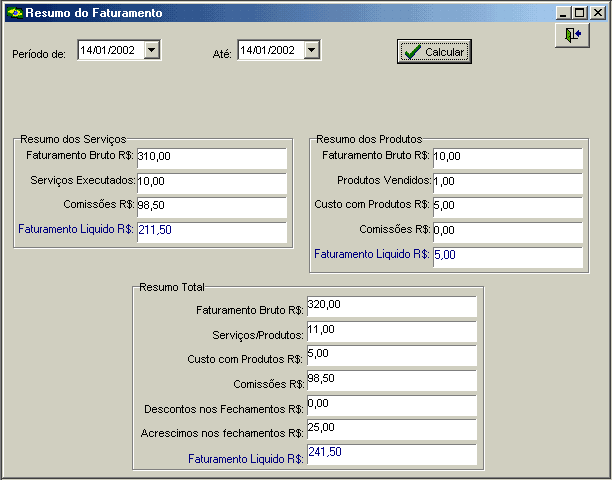
Task: Click inside the 'Até' date text
Action: pyautogui.click(x=269, y=50)
